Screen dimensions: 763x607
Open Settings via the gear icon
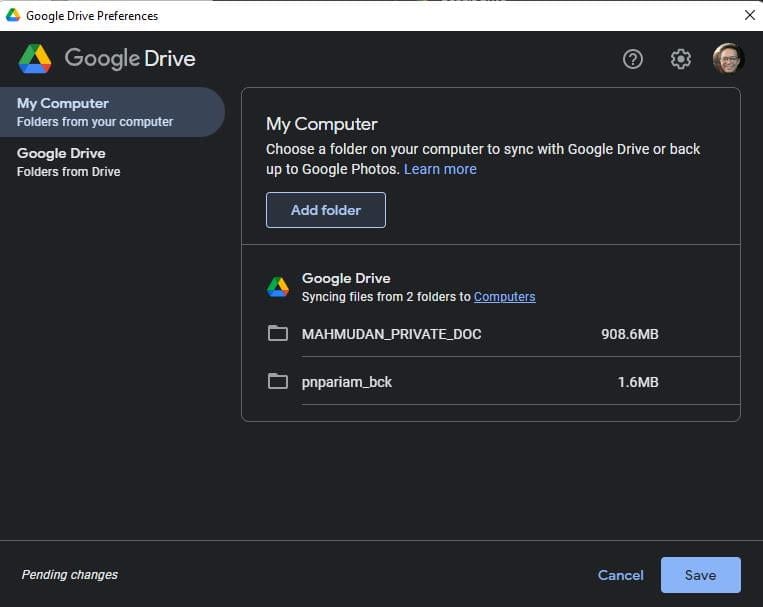click(681, 59)
